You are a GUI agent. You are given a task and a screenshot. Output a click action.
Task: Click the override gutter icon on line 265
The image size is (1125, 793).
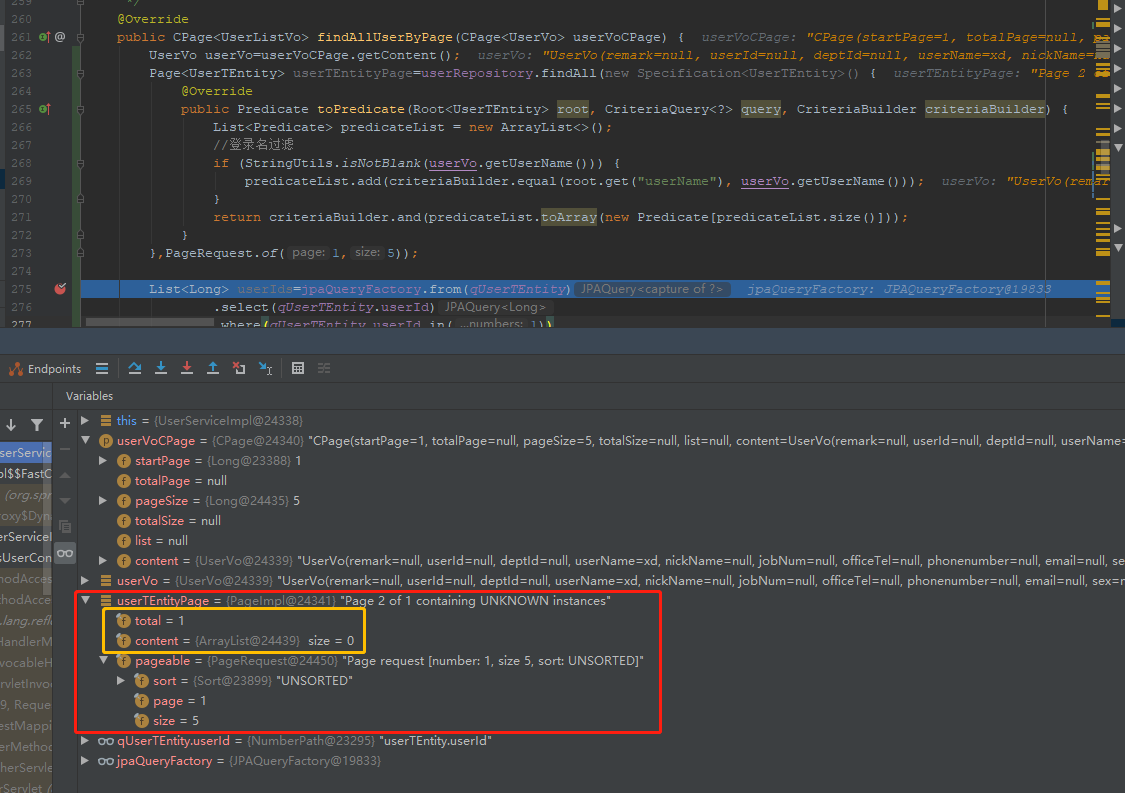pos(44,109)
